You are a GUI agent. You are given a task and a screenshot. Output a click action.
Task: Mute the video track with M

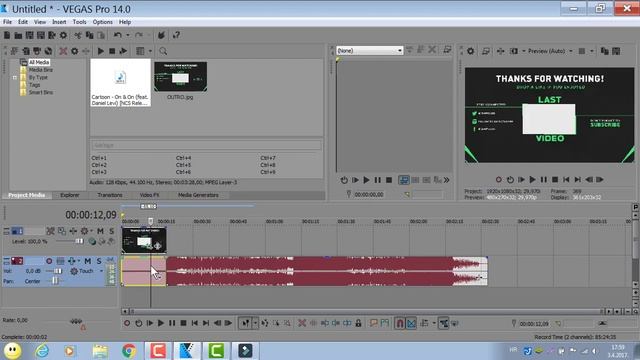pos(100,231)
